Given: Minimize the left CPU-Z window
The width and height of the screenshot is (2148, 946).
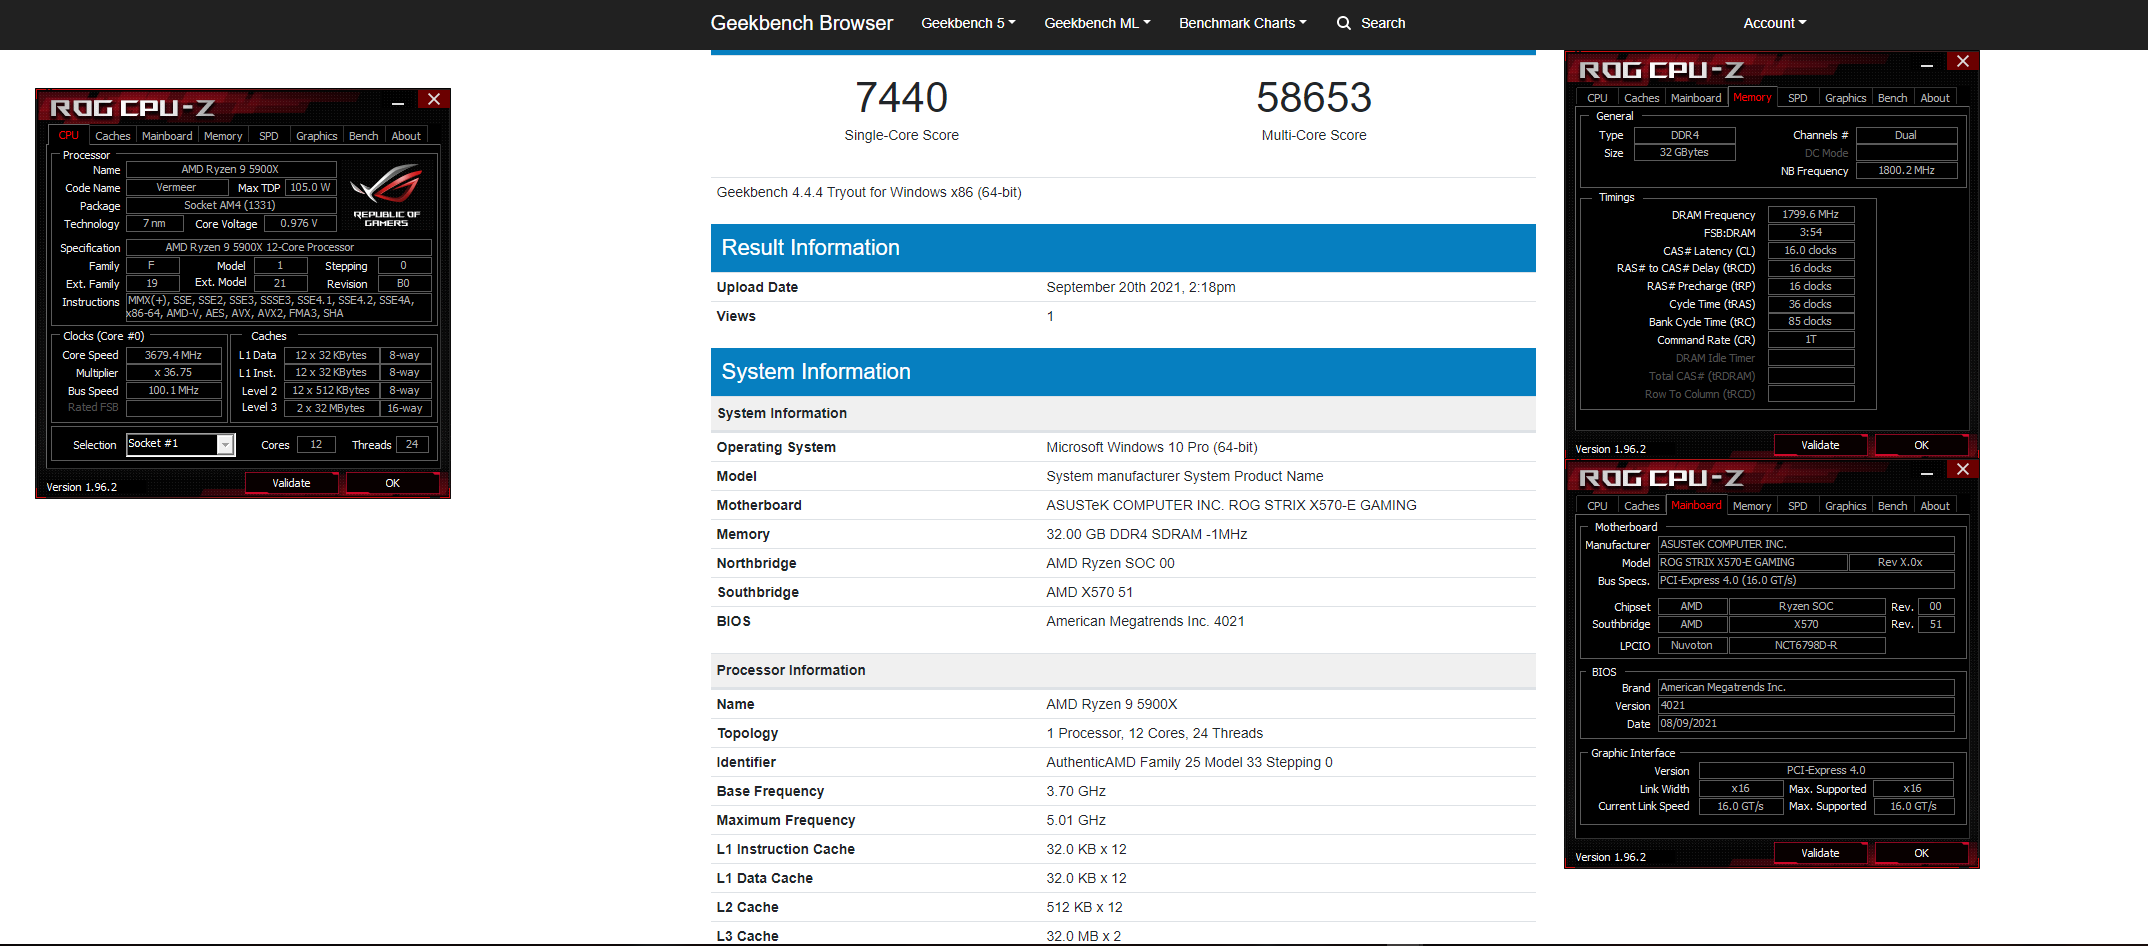Looking at the screenshot, I should [398, 101].
